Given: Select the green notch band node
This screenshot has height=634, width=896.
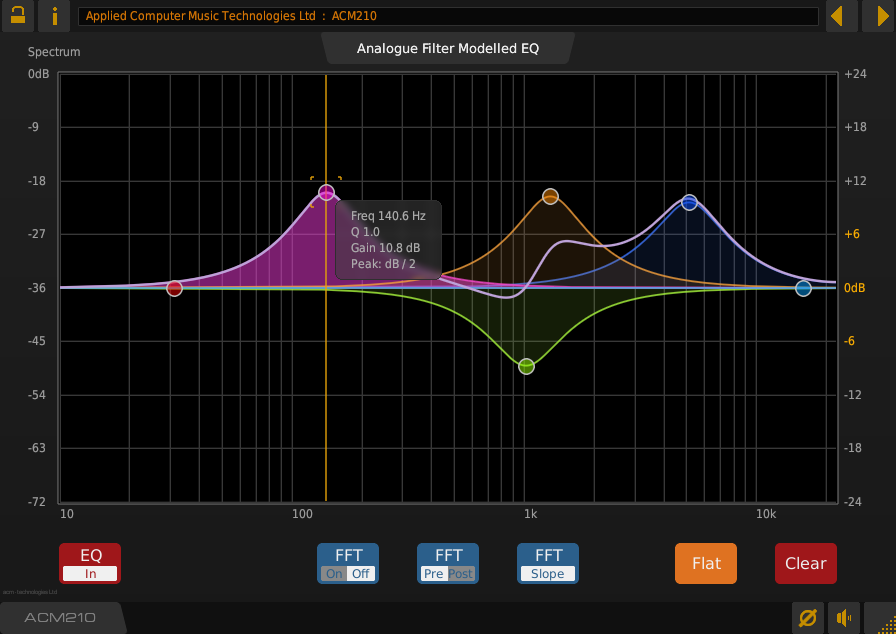Looking at the screenshot, I should click(x=526, y=366).
